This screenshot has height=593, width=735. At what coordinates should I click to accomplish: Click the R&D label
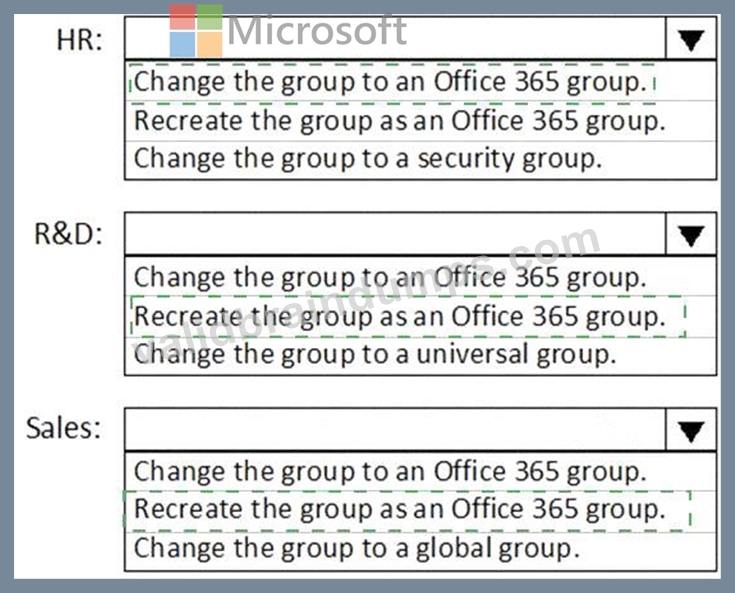tap(68, 234)
